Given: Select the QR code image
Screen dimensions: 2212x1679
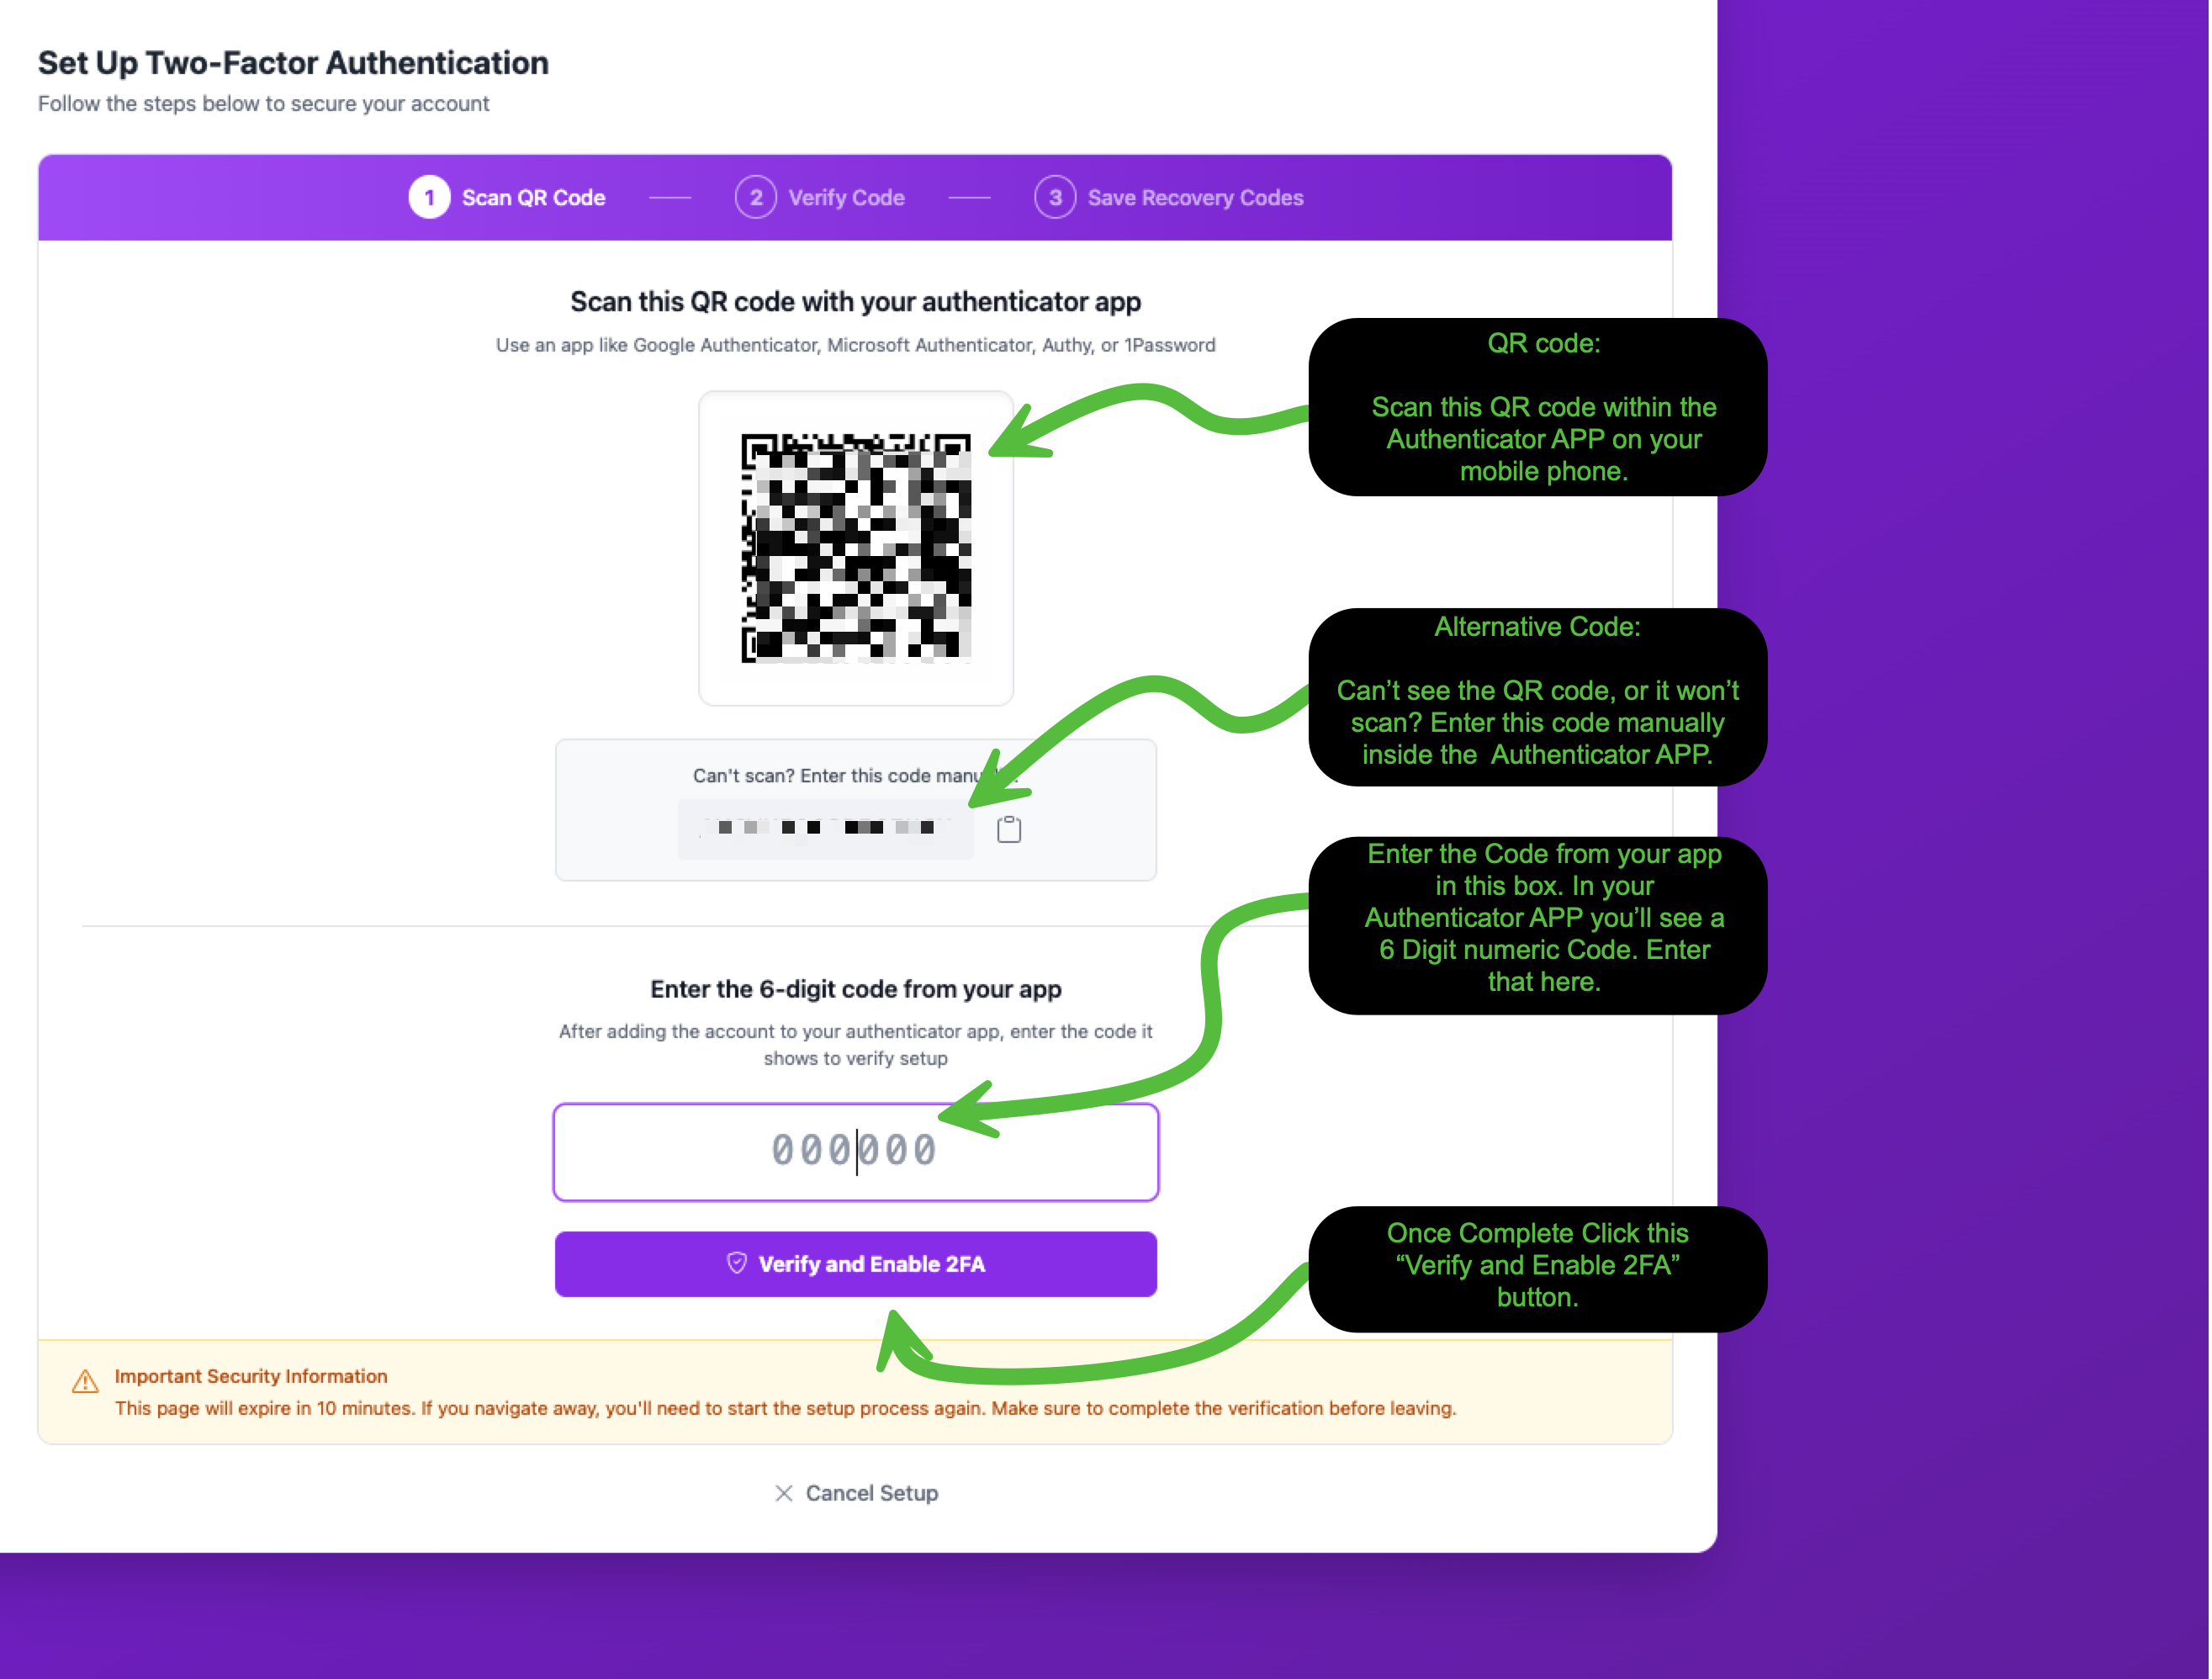Looking at the screenshot, I should 856,546.
